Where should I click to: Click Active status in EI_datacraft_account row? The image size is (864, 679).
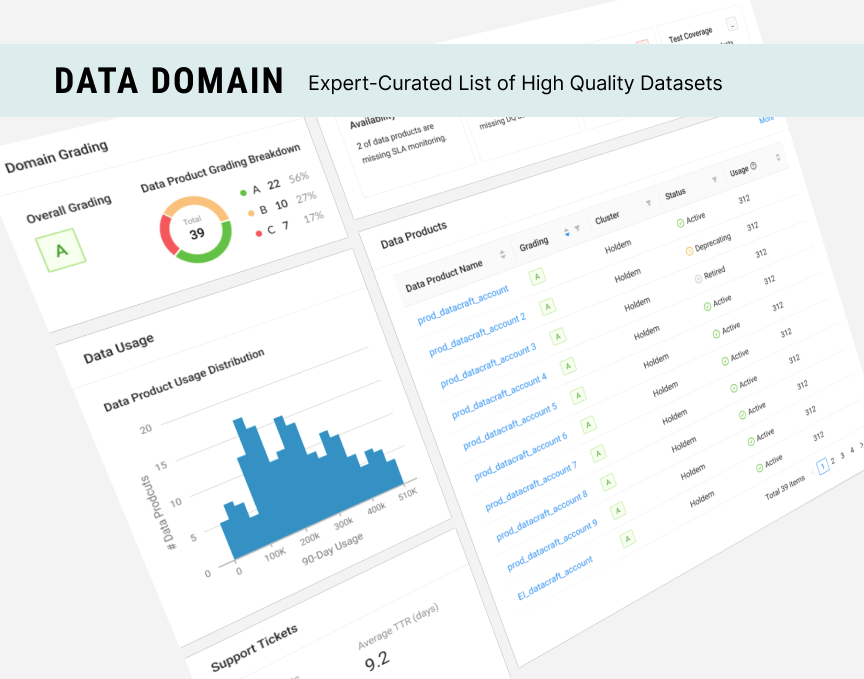point(769,462)
